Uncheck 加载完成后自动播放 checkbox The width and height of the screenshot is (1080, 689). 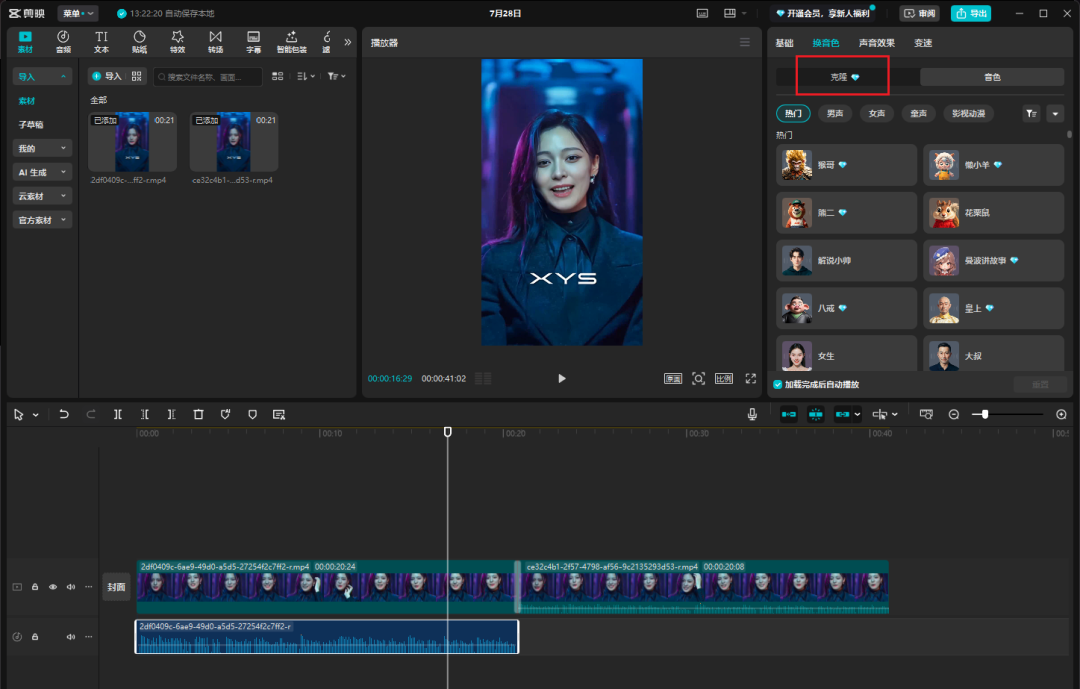point(778,384)
